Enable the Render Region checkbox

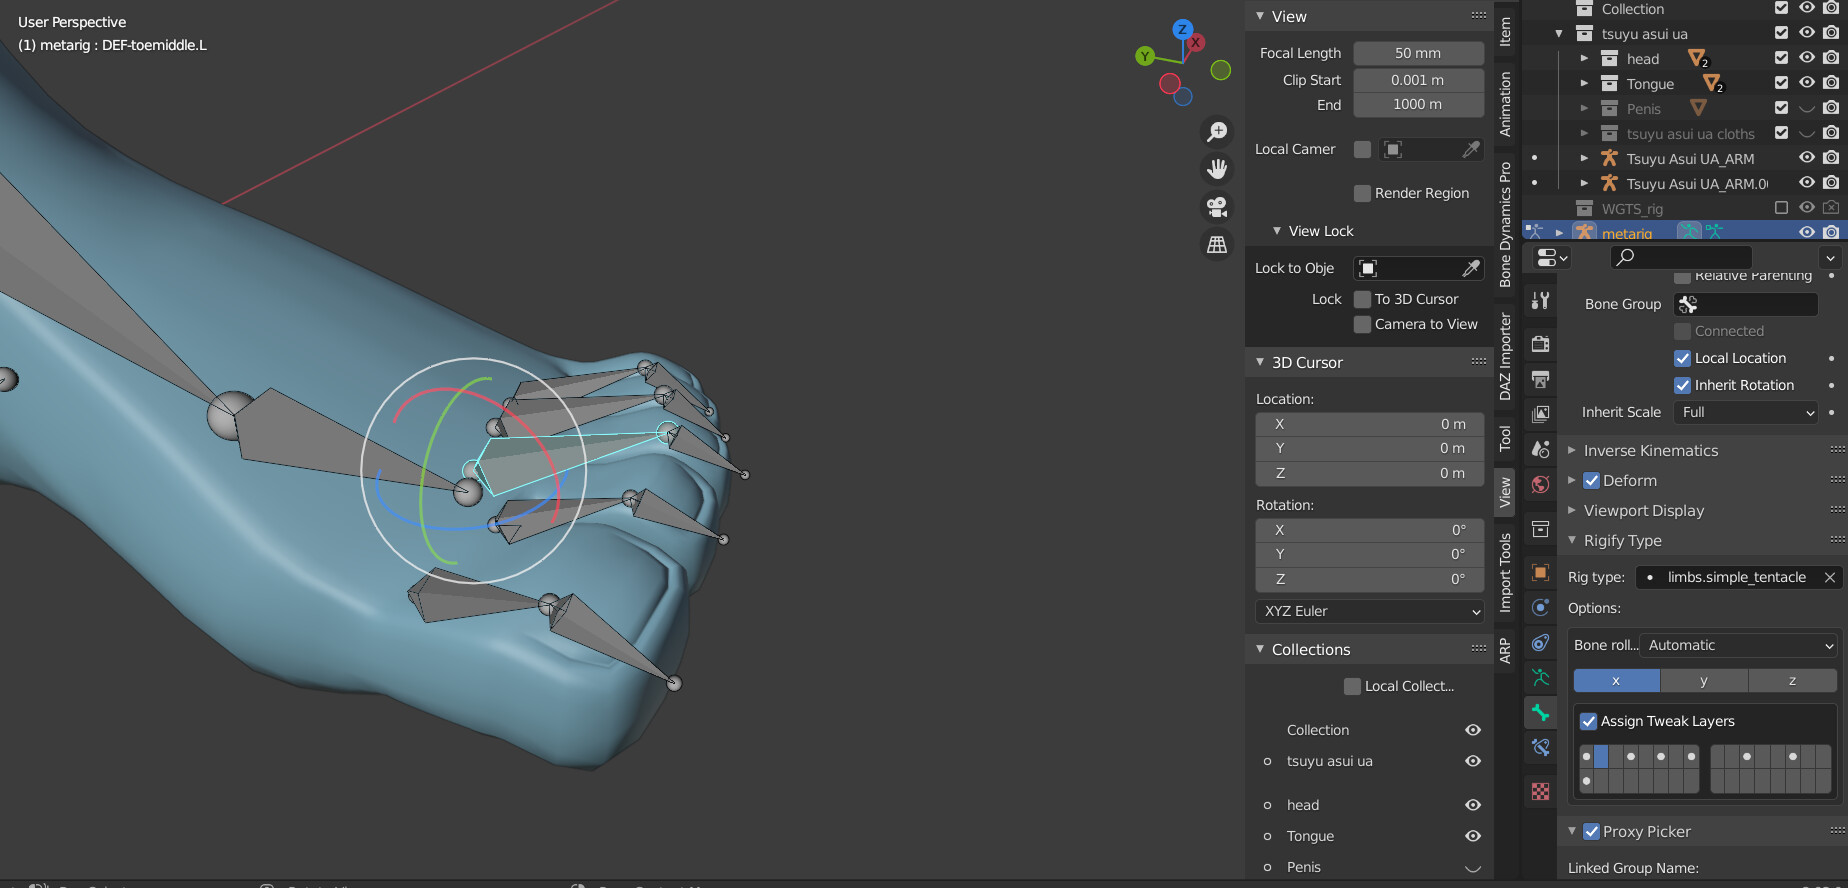click(x=1362, y=193)
